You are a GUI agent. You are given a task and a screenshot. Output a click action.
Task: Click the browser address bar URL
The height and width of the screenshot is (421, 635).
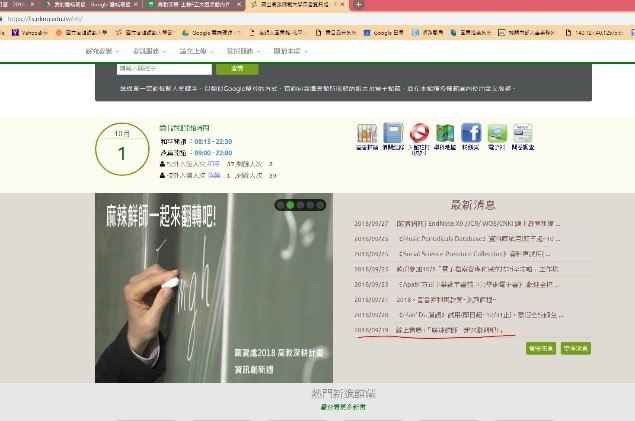pos(45,19)
